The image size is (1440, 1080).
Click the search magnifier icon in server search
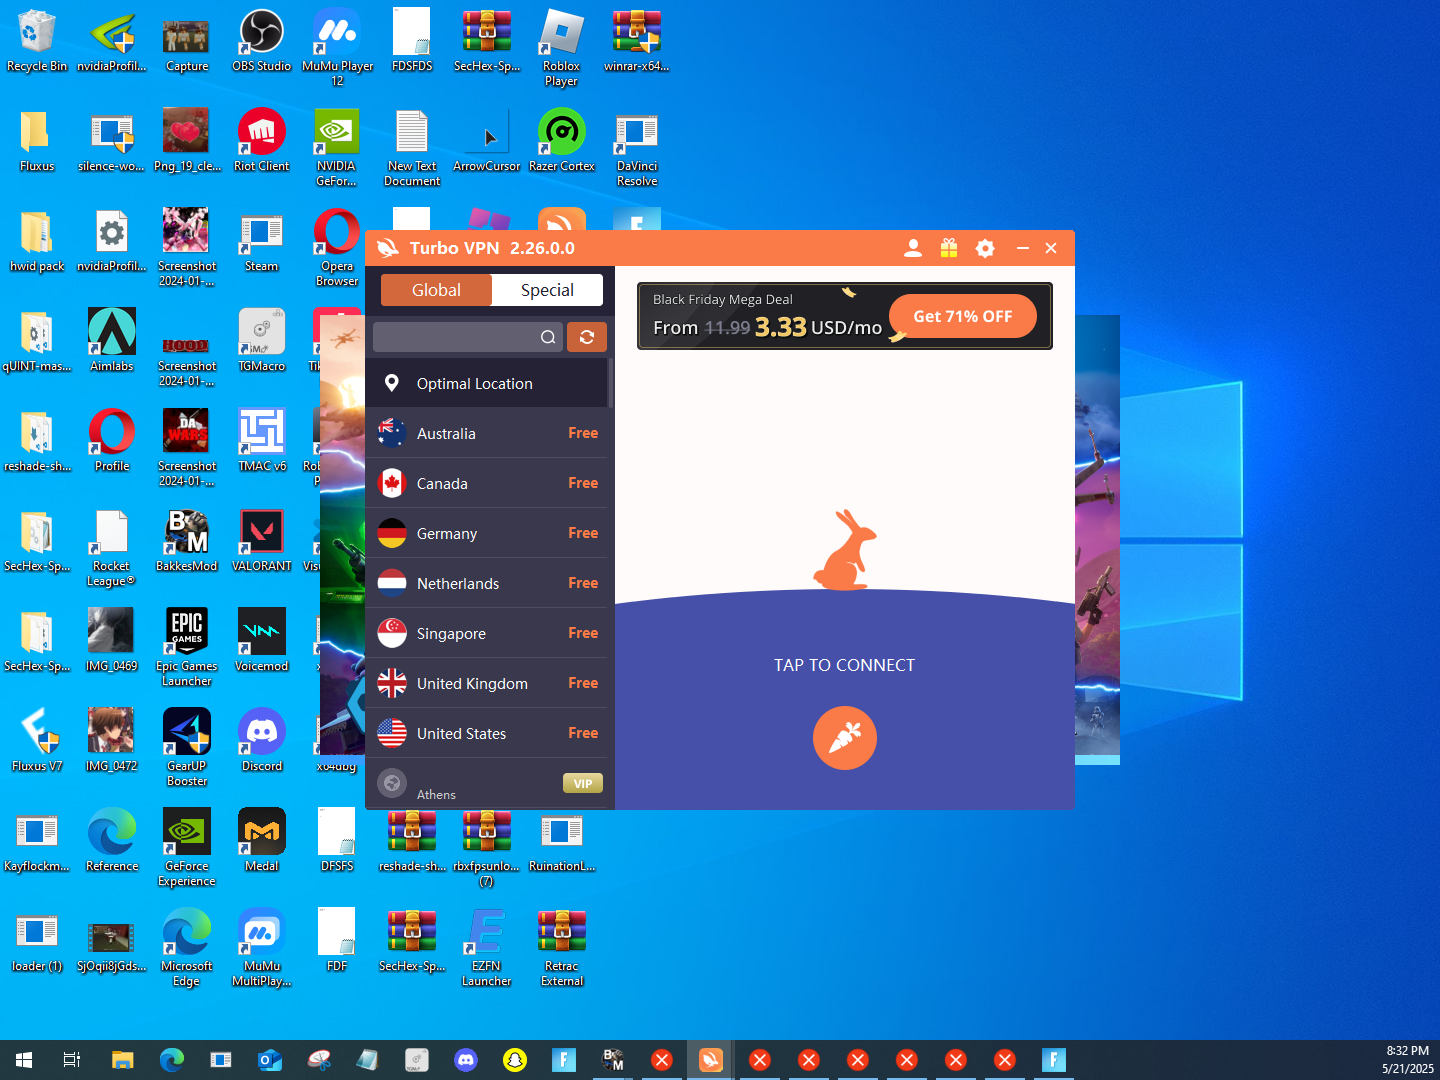548,337
